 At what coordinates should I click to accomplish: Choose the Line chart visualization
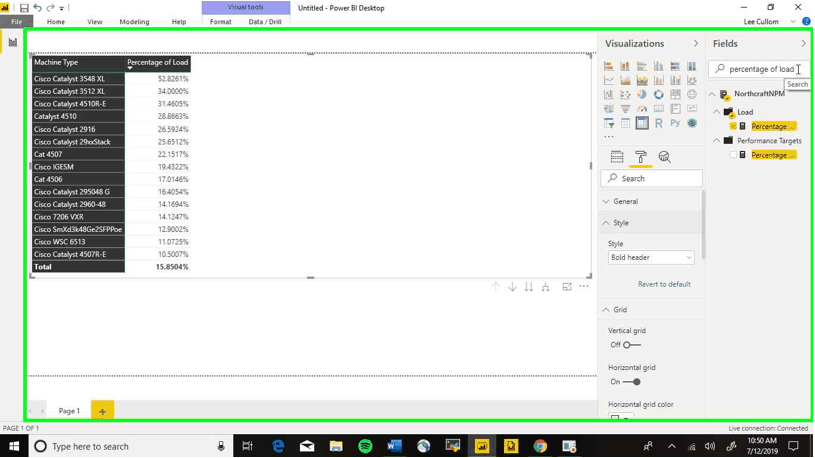(608, 80)
